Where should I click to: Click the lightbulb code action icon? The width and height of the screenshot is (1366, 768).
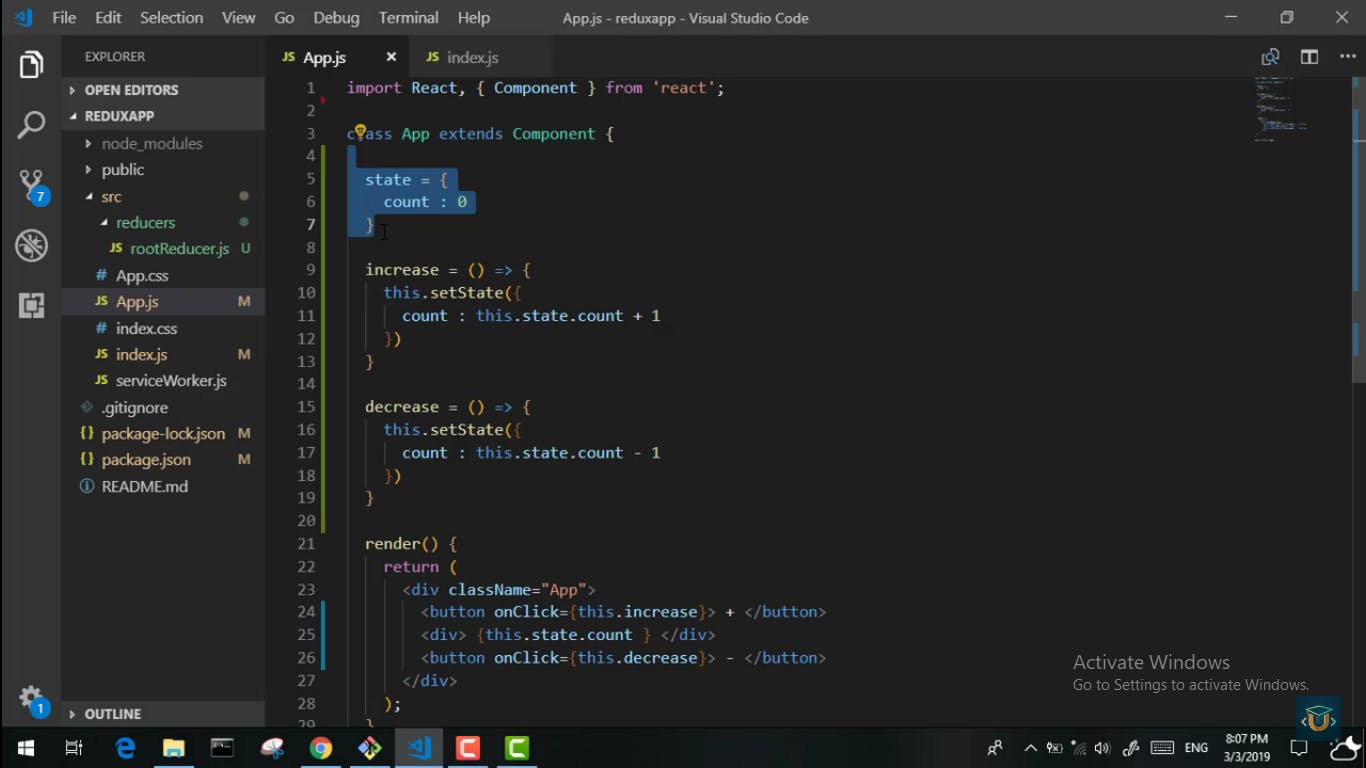(360, 132)
